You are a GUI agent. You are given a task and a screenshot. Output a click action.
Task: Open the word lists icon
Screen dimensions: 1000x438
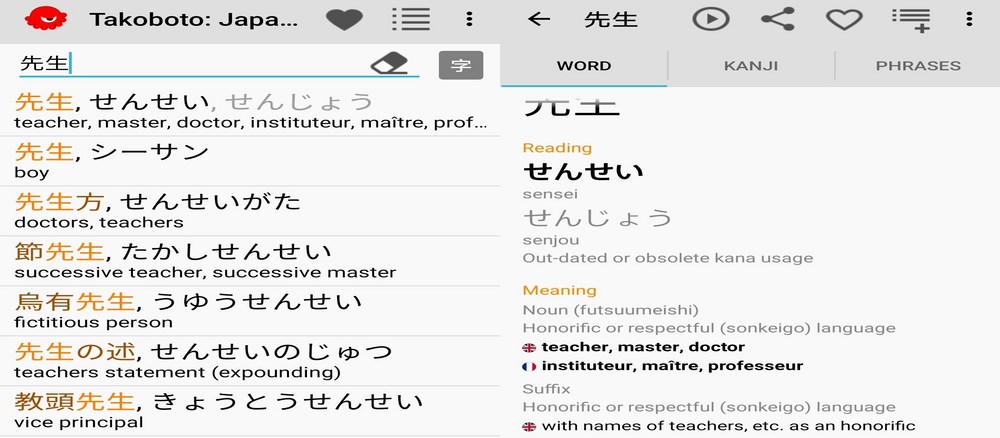[410, 19]
